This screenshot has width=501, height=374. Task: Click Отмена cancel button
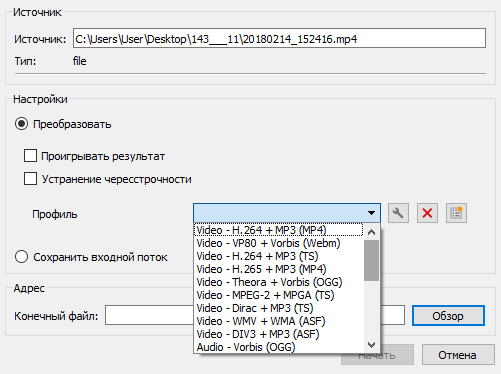[458, 355]
